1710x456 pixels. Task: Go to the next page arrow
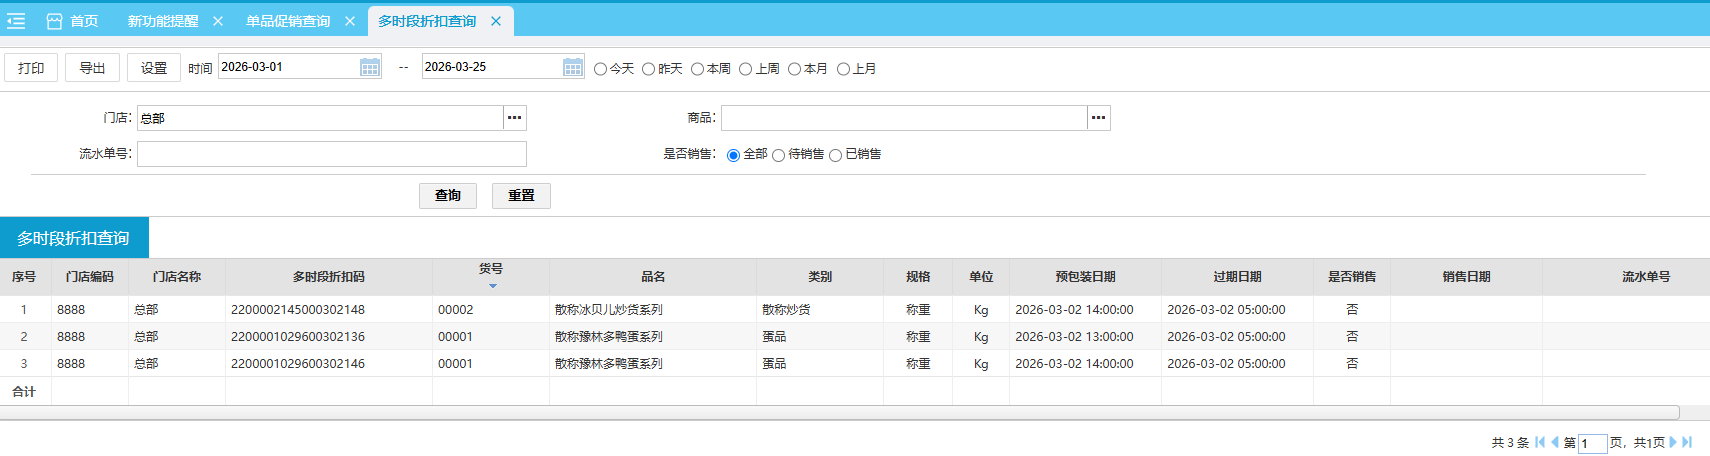1673,442
